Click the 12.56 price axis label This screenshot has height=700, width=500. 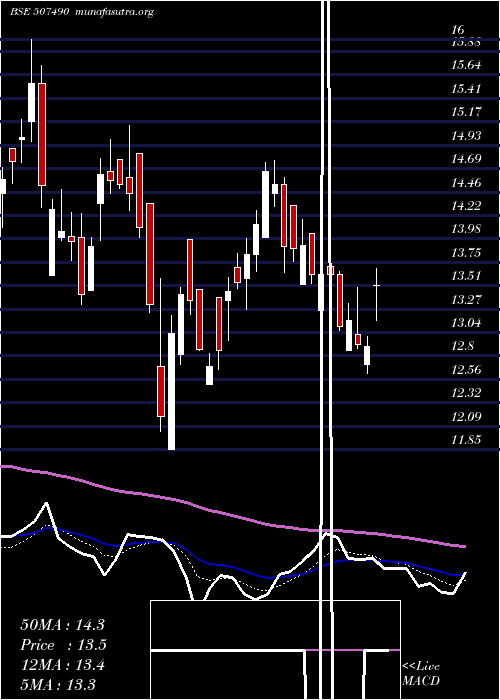[466, 370]
